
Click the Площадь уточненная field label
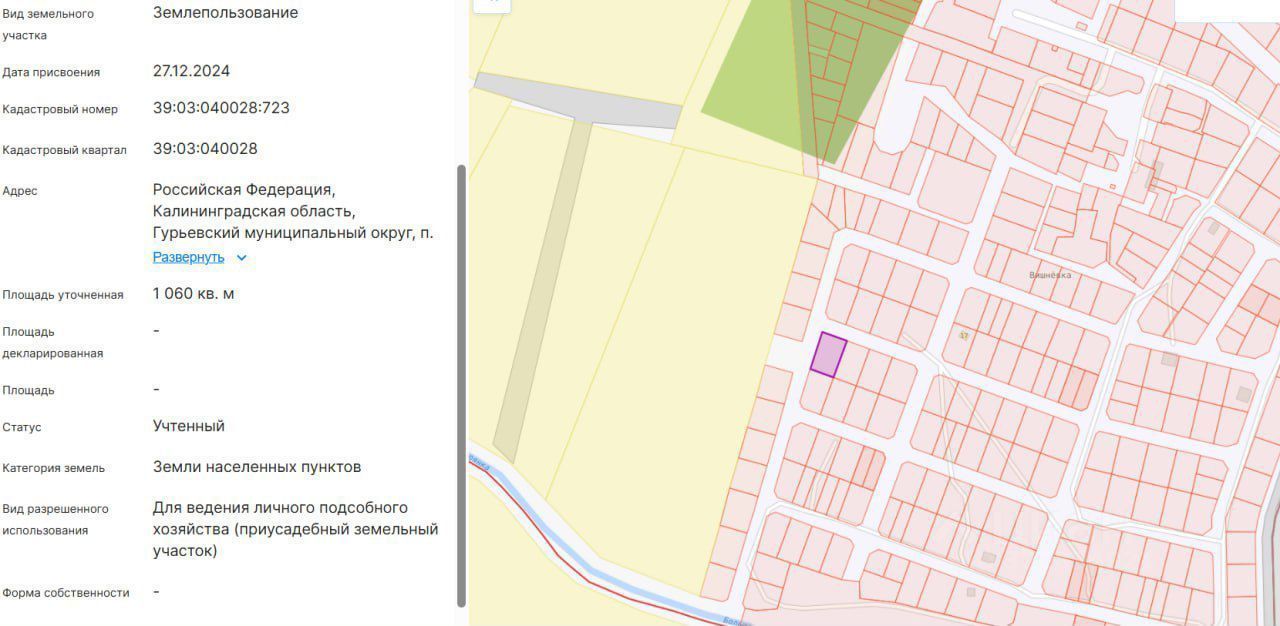(x=63, y=295)
